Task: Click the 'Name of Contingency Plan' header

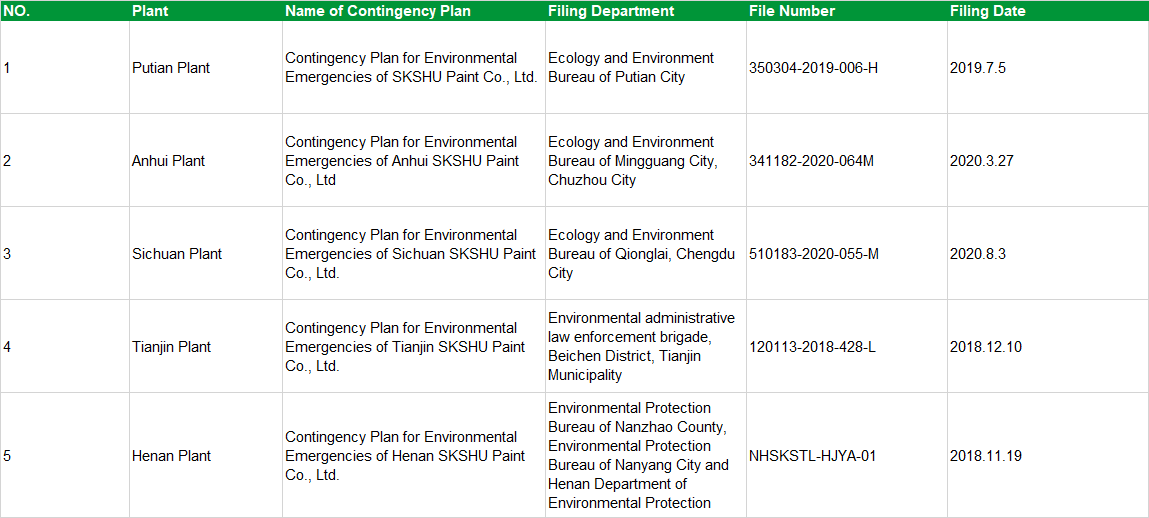Action: [x=377, y=11]
